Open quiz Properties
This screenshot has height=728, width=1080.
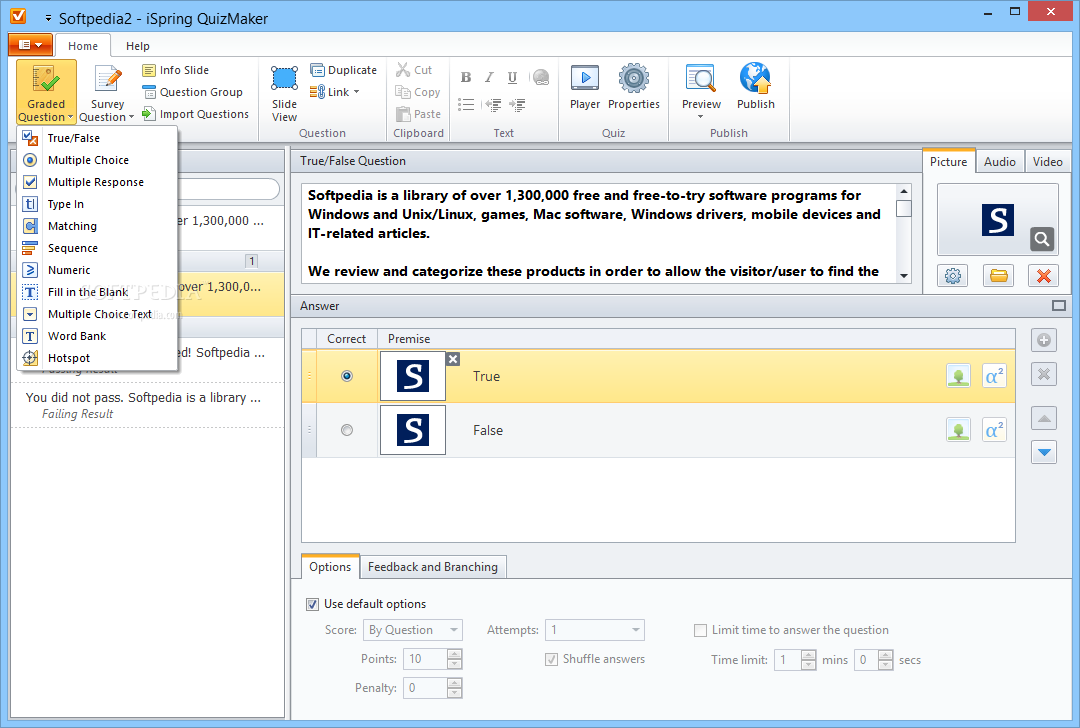point(634,86)
